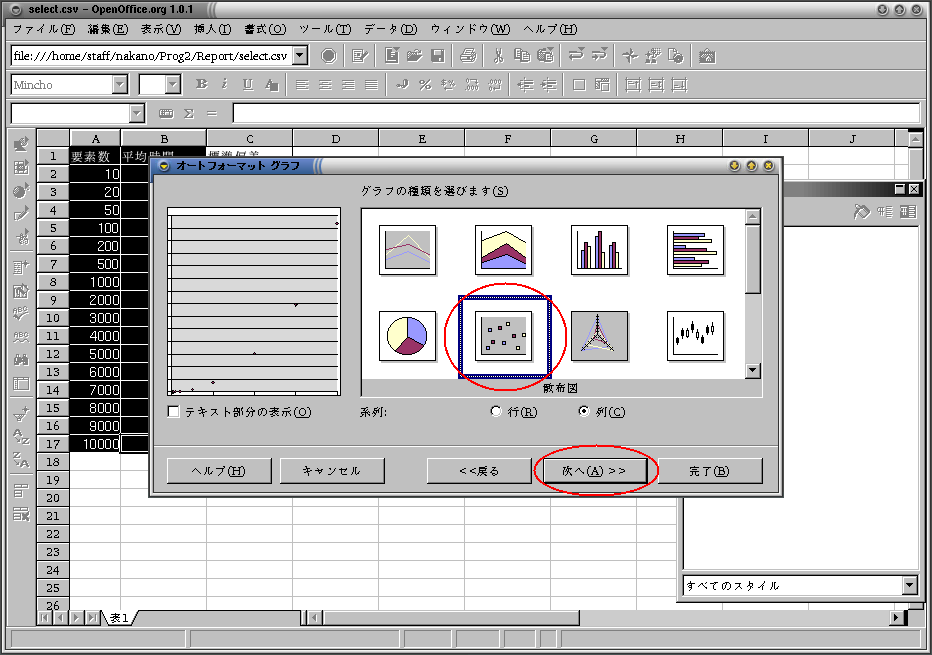Click the Print icon in toolbar
The width and height of the screenshot is (932, 655).
click(x=468, y=56)
